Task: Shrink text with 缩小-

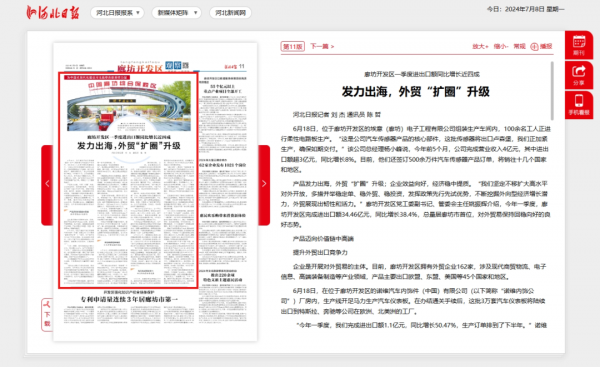Action: point(501,46)
